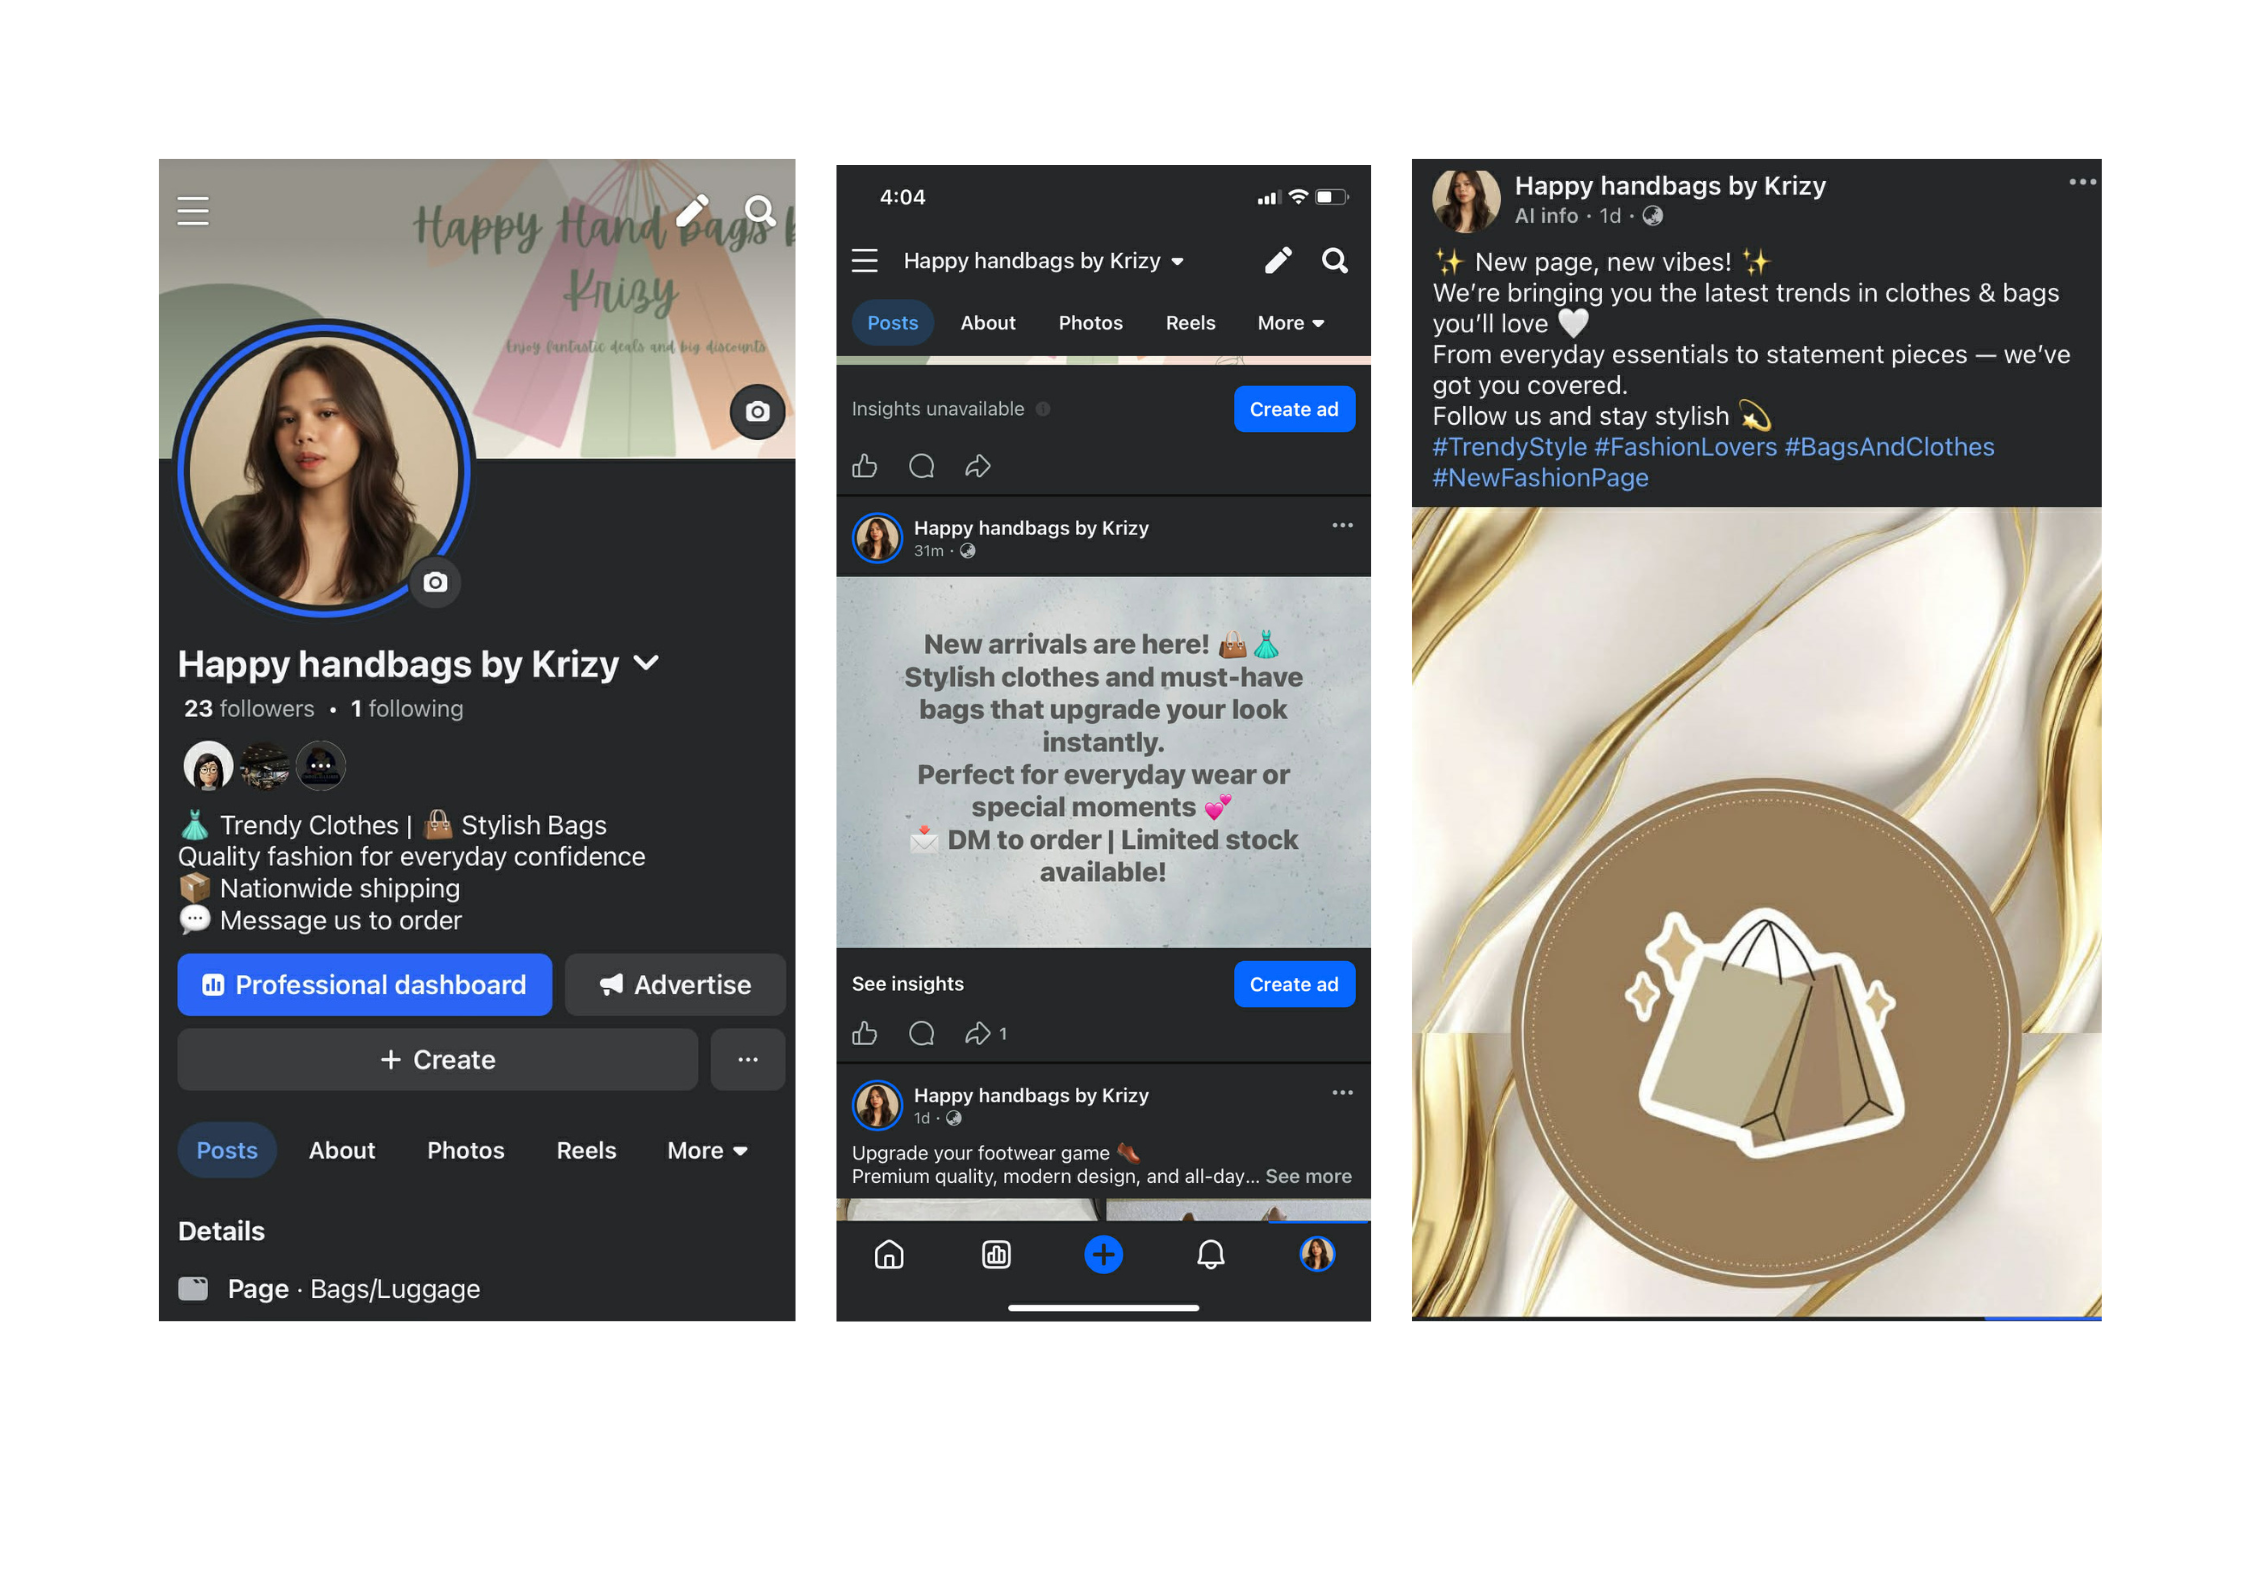Tap page avatar on footwear post header

(x=877, y=1105)
